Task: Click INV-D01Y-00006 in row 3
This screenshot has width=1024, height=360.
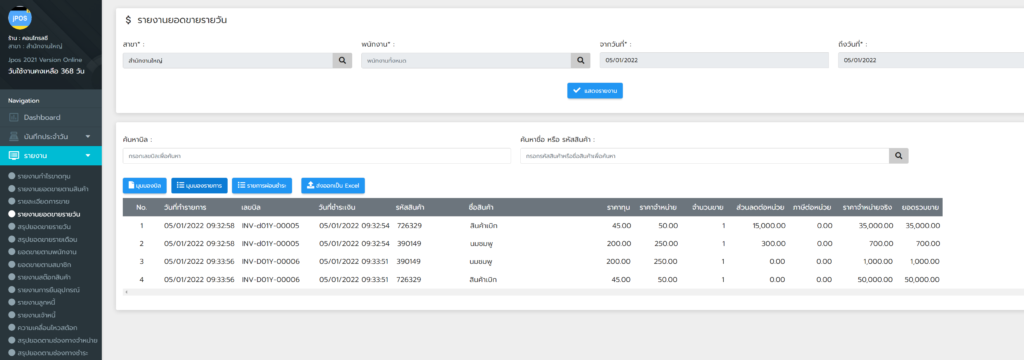Action: pos(270,261)
